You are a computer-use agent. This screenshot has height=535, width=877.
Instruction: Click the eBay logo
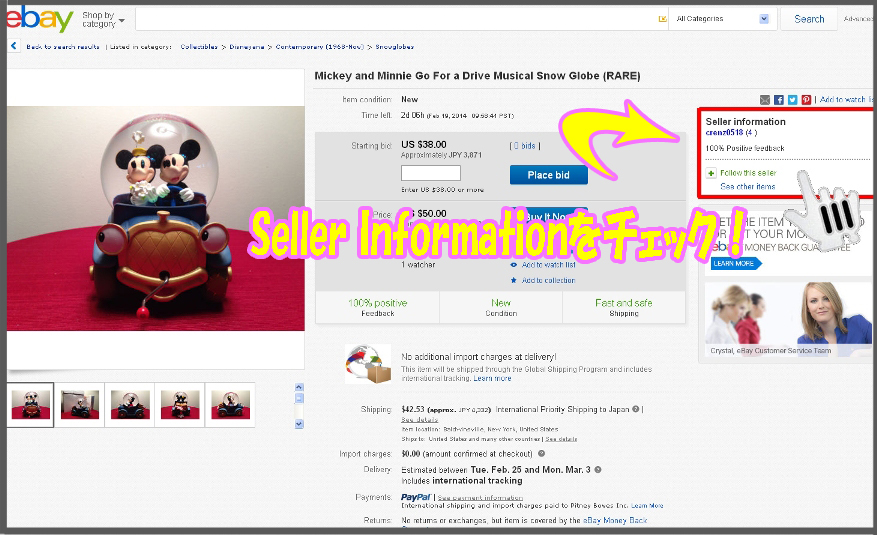(x=39, y=19)
